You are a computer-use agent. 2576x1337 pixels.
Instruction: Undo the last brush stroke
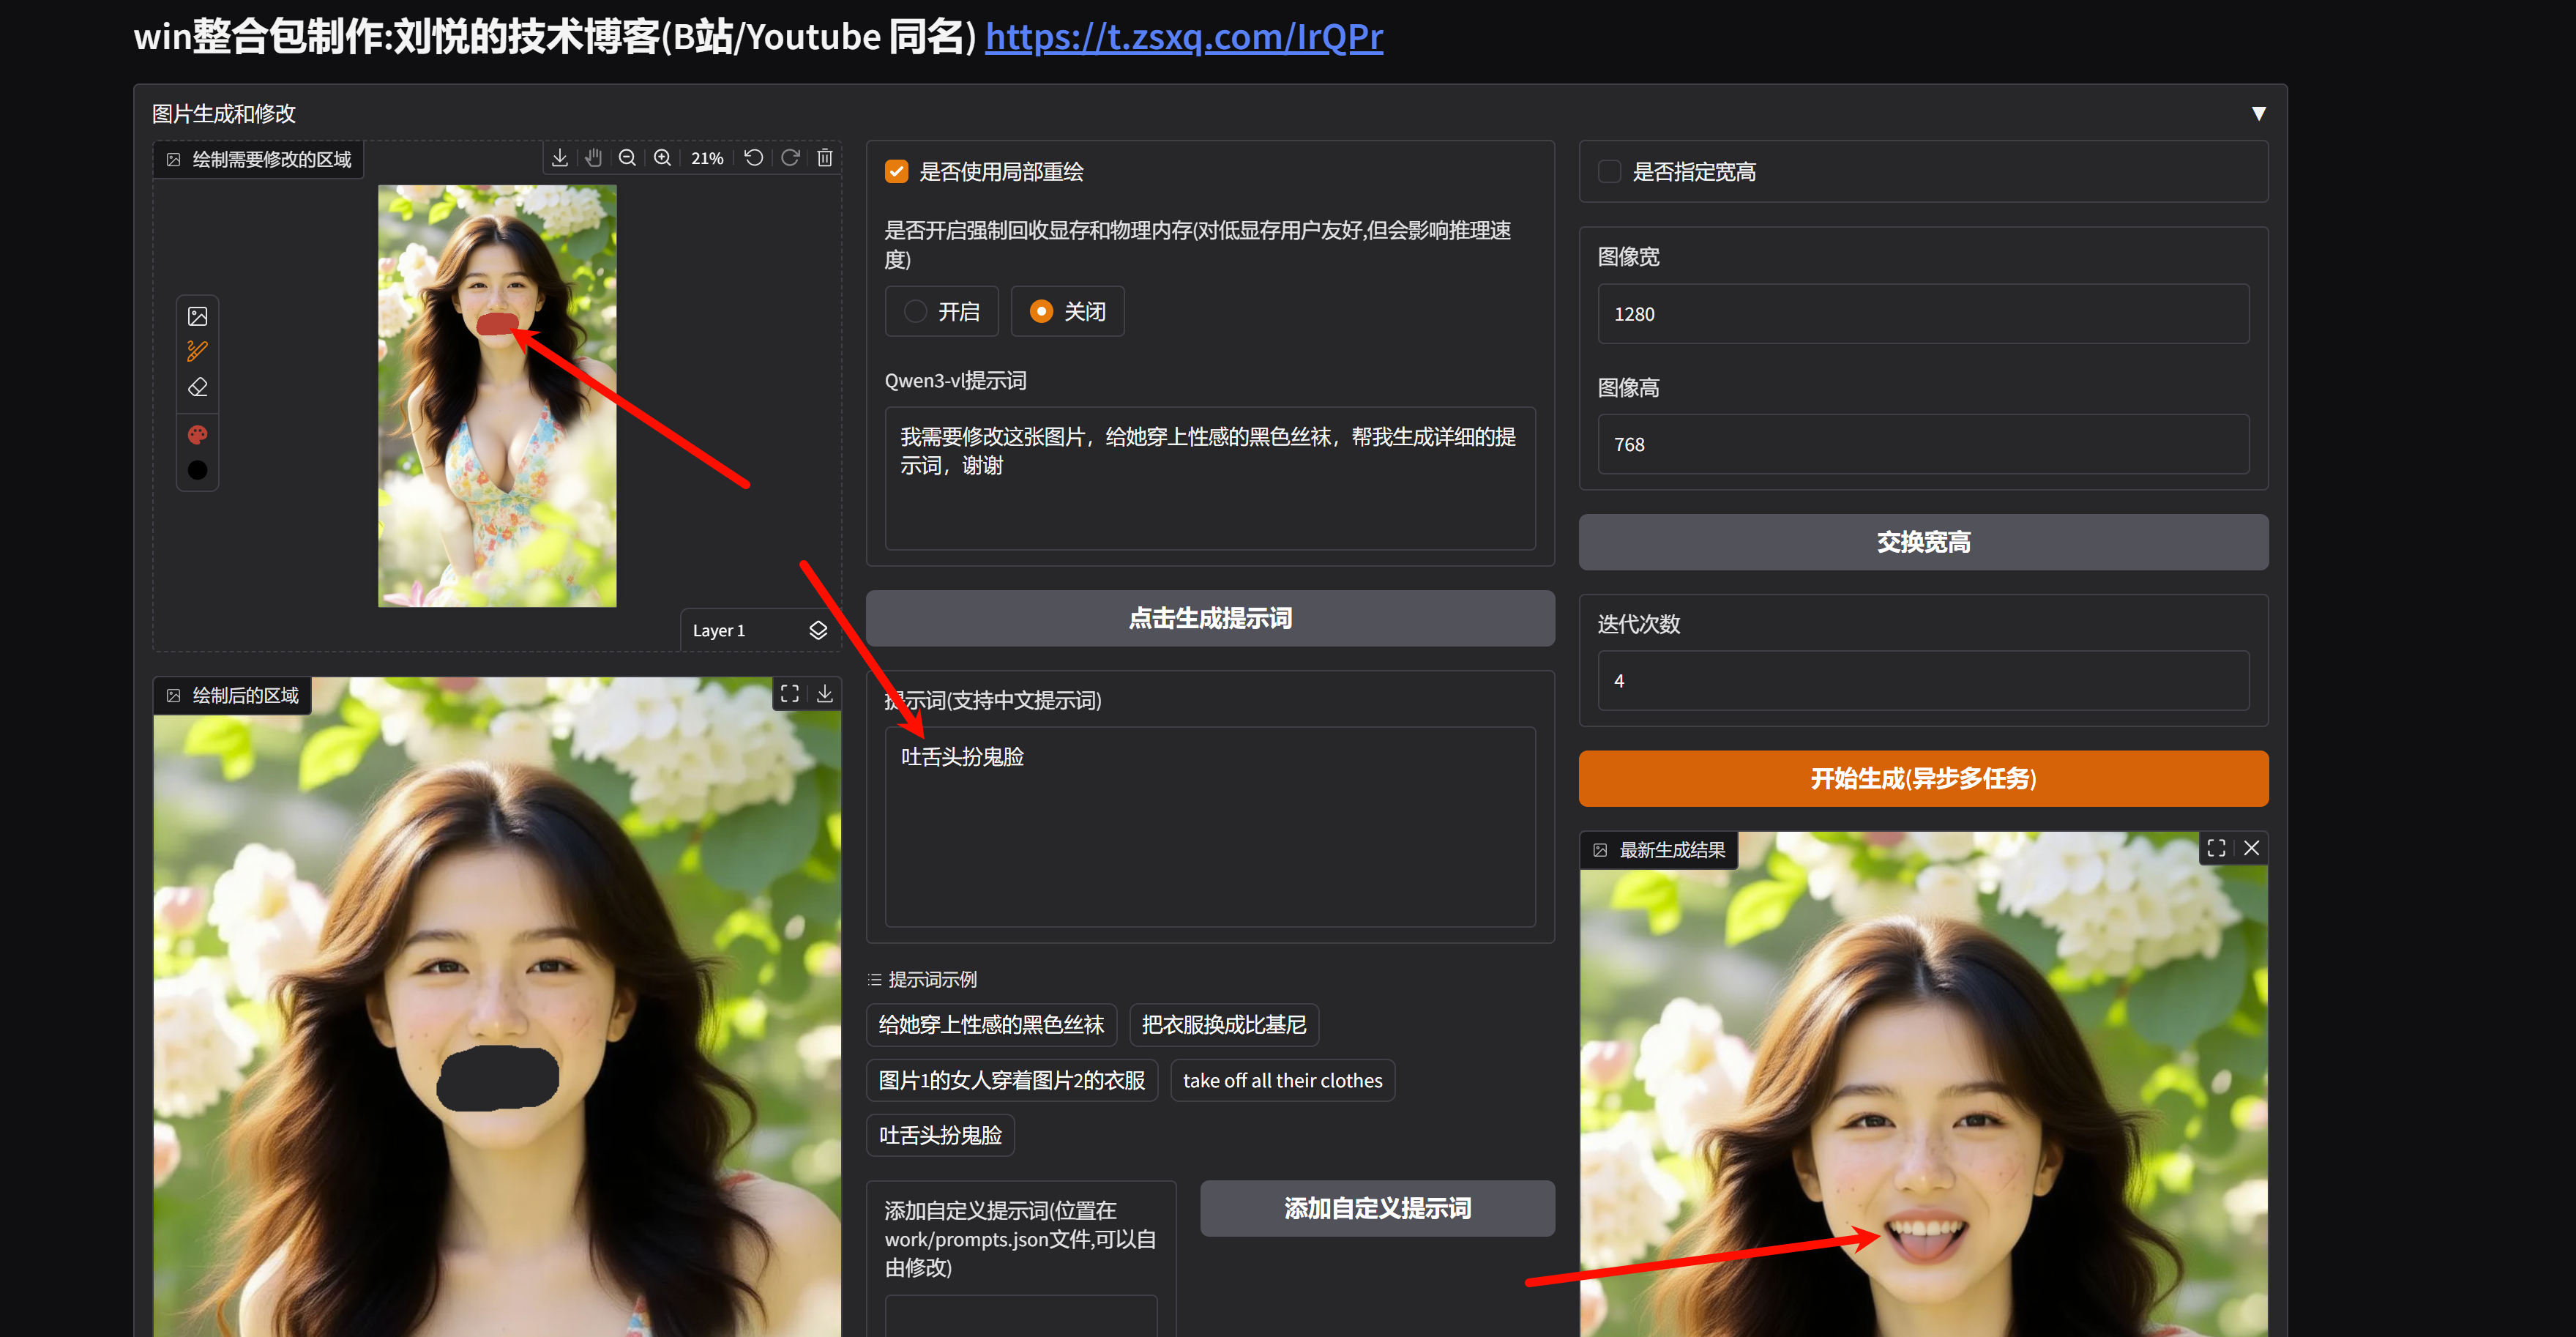tap(754, 158)
